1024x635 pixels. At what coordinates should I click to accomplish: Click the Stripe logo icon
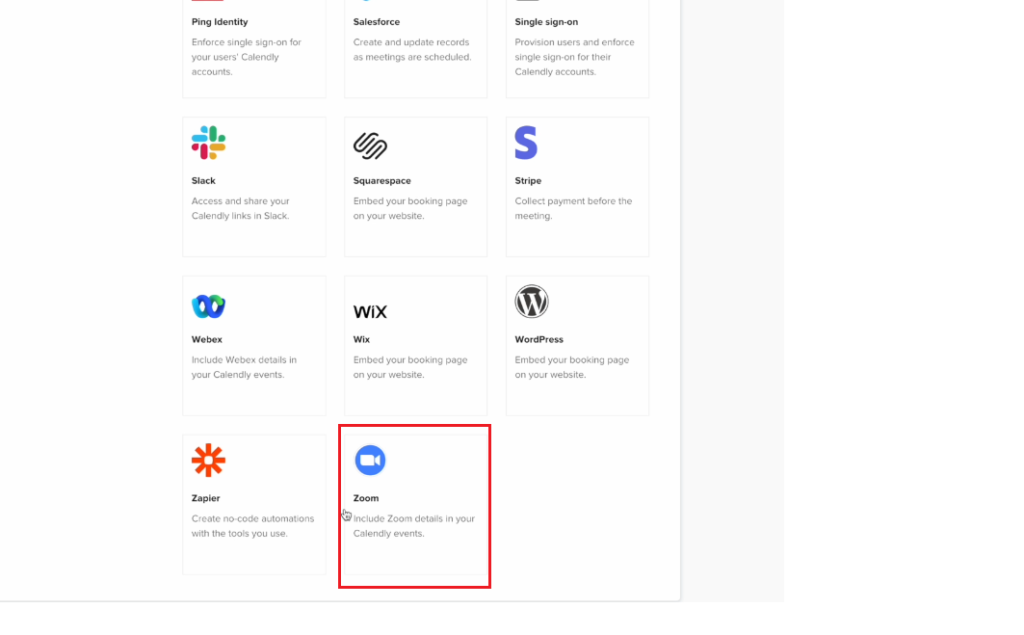[x=526, y=142]
